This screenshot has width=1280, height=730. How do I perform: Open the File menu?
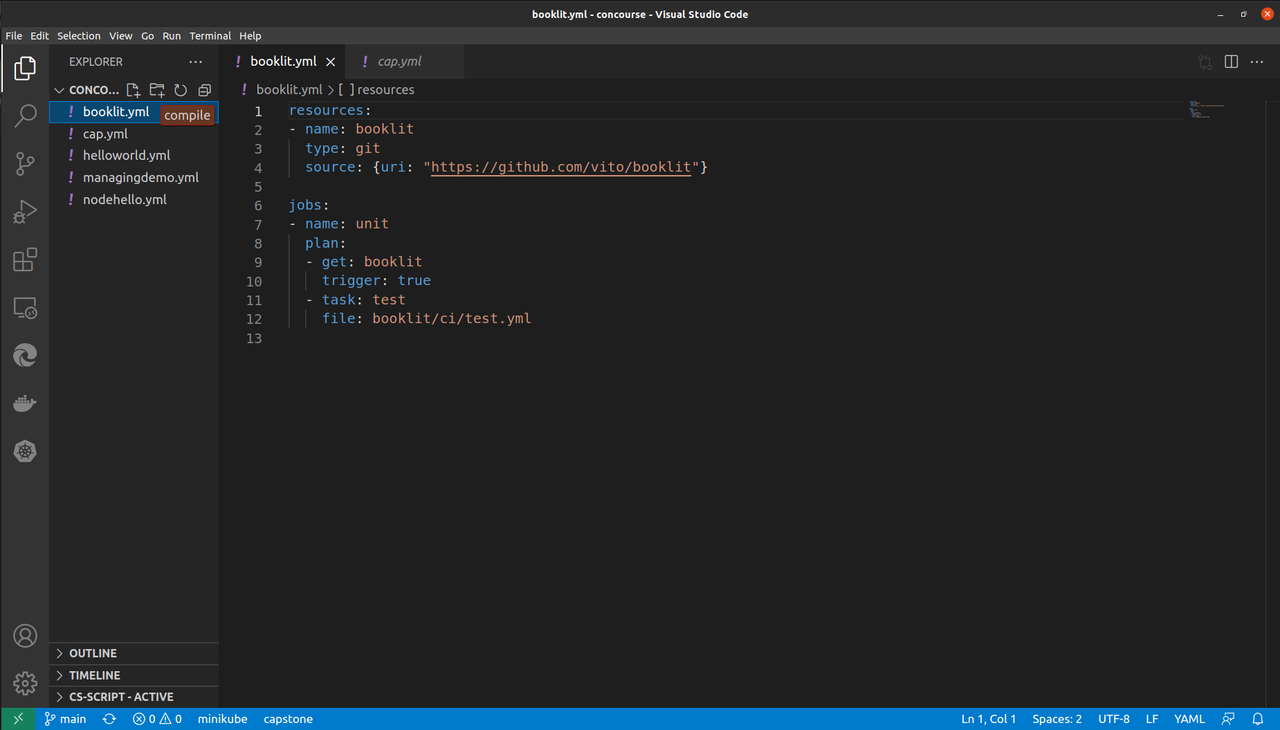[x=14, y=36]
